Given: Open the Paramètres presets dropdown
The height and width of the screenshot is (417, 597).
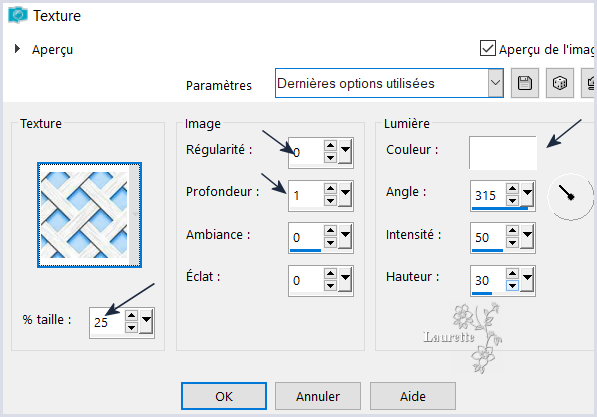Looking at the screenshot, I should (x=495, y=83).
